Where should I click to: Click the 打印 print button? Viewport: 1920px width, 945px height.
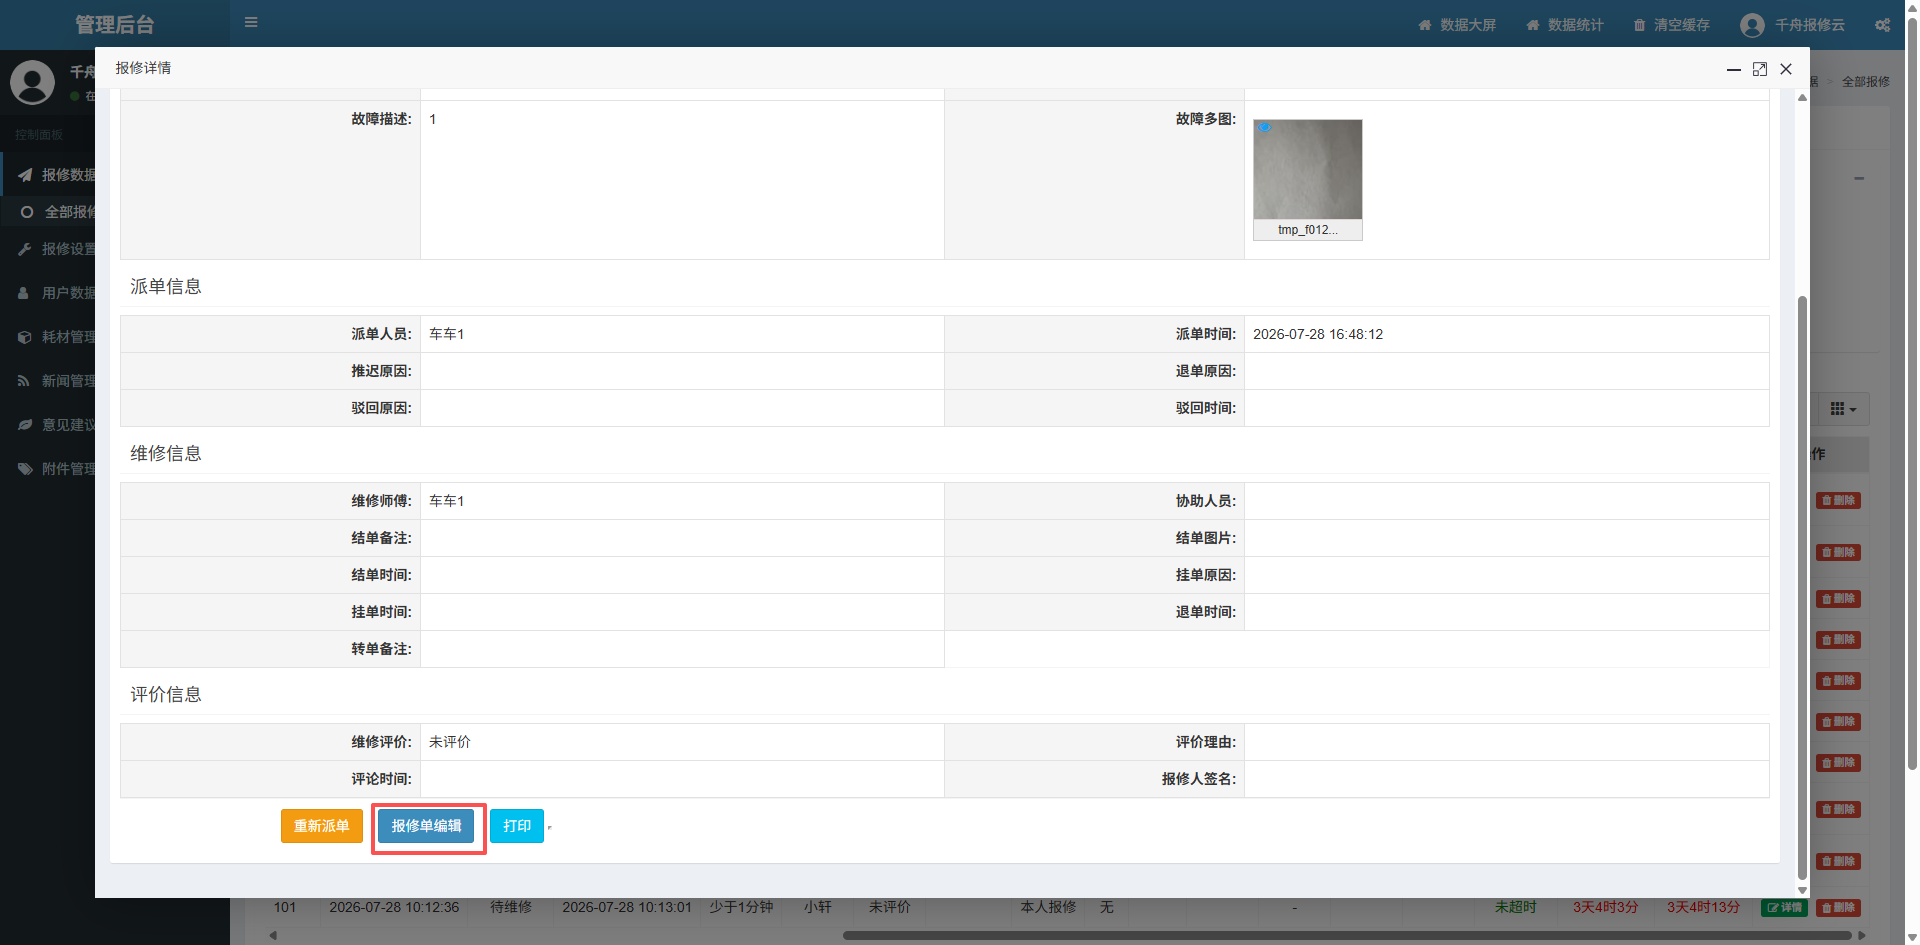coord(517,826)
